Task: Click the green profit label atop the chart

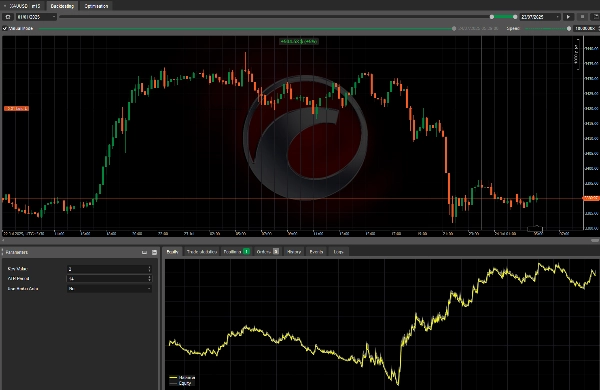Action: pos(298,41)
